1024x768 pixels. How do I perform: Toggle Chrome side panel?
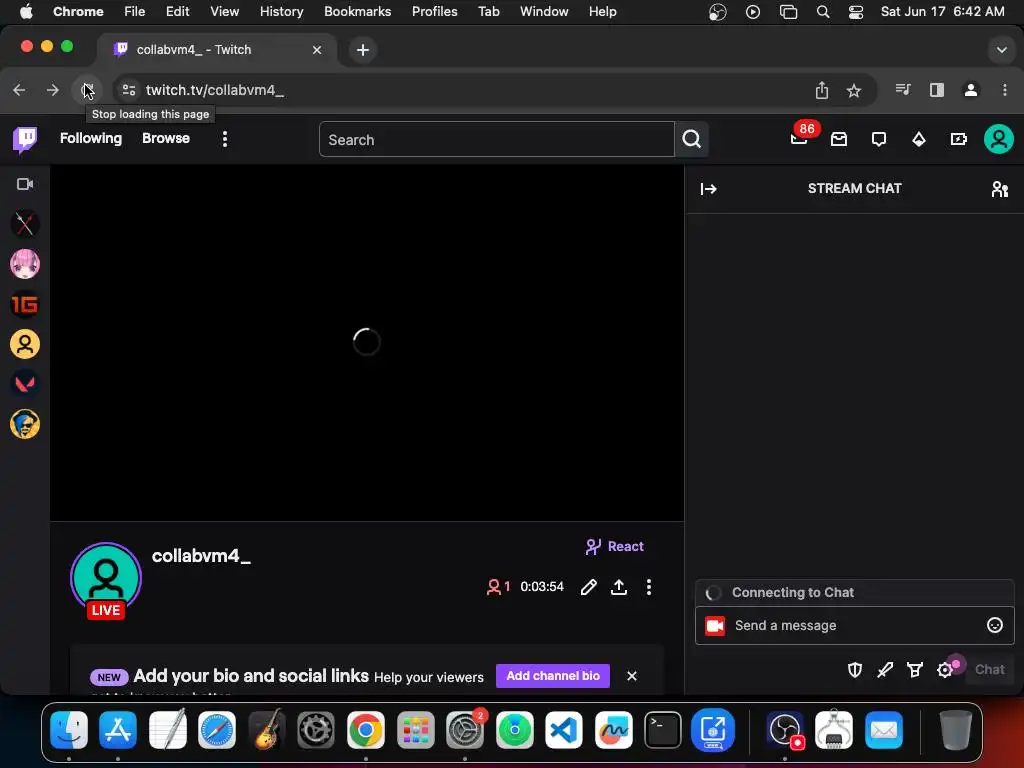[936, 90]
